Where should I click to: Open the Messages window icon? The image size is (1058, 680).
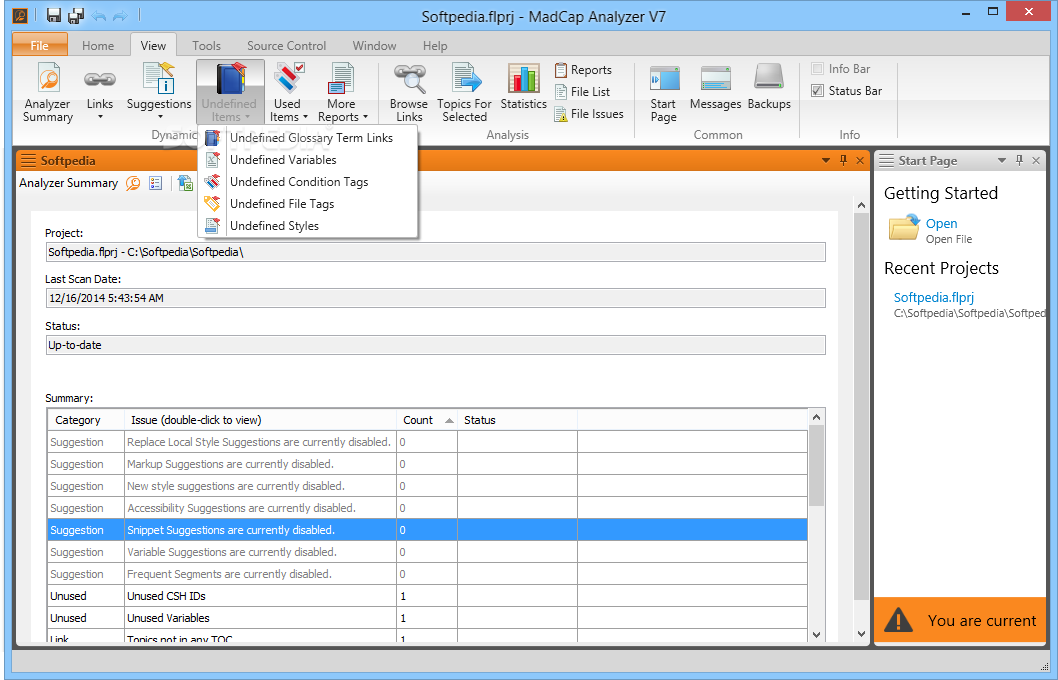[715, 86]
